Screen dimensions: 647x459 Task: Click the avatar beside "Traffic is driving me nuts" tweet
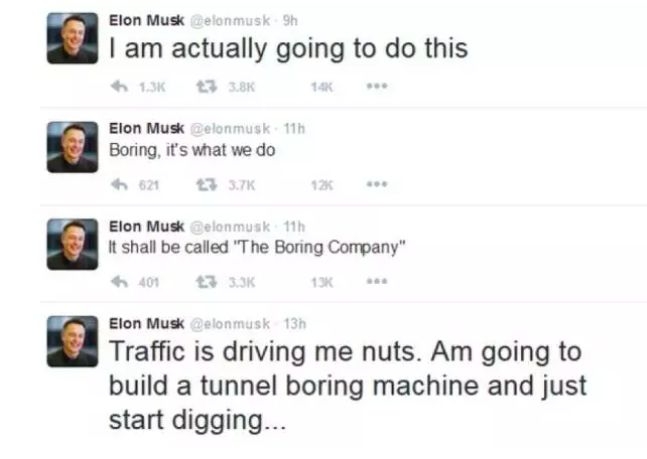click(x=72, y=341)
